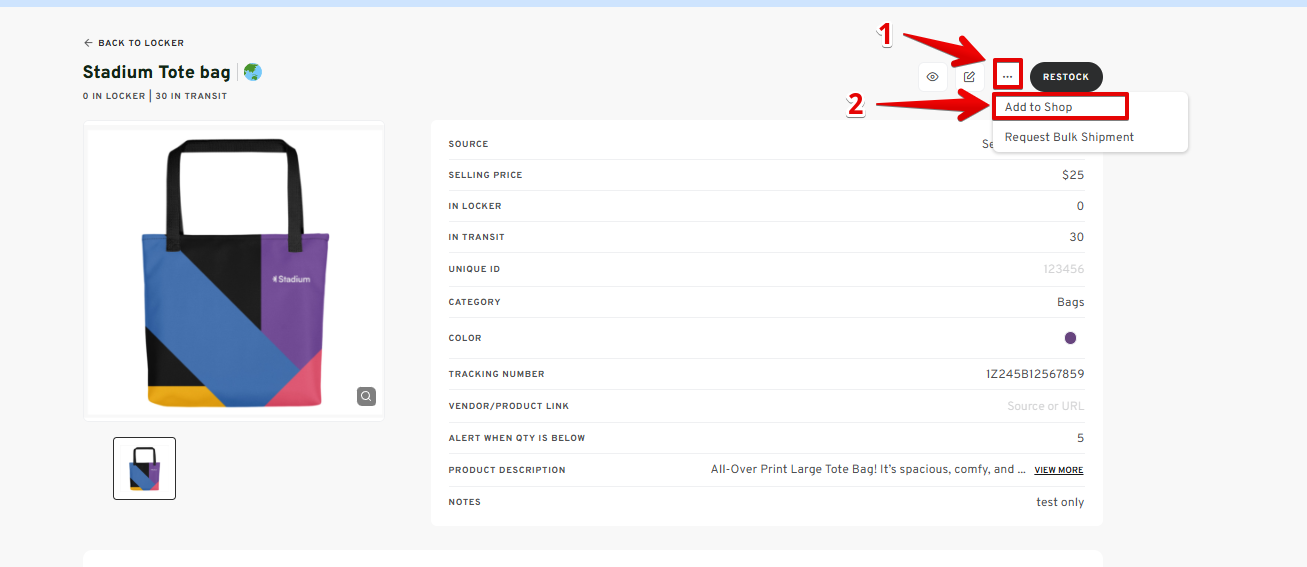Click the purple color swatch
The width and height of the screenshot is (1307, 567).
pyautogui.click(x=1070, y=338)
